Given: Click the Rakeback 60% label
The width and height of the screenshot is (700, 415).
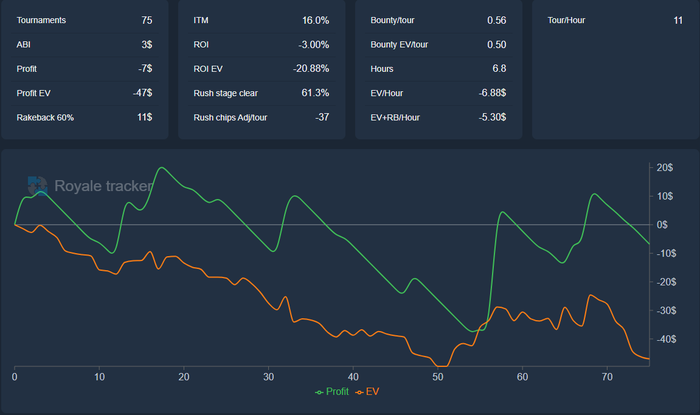Looking at the screenshot, I should click(45, 117).
